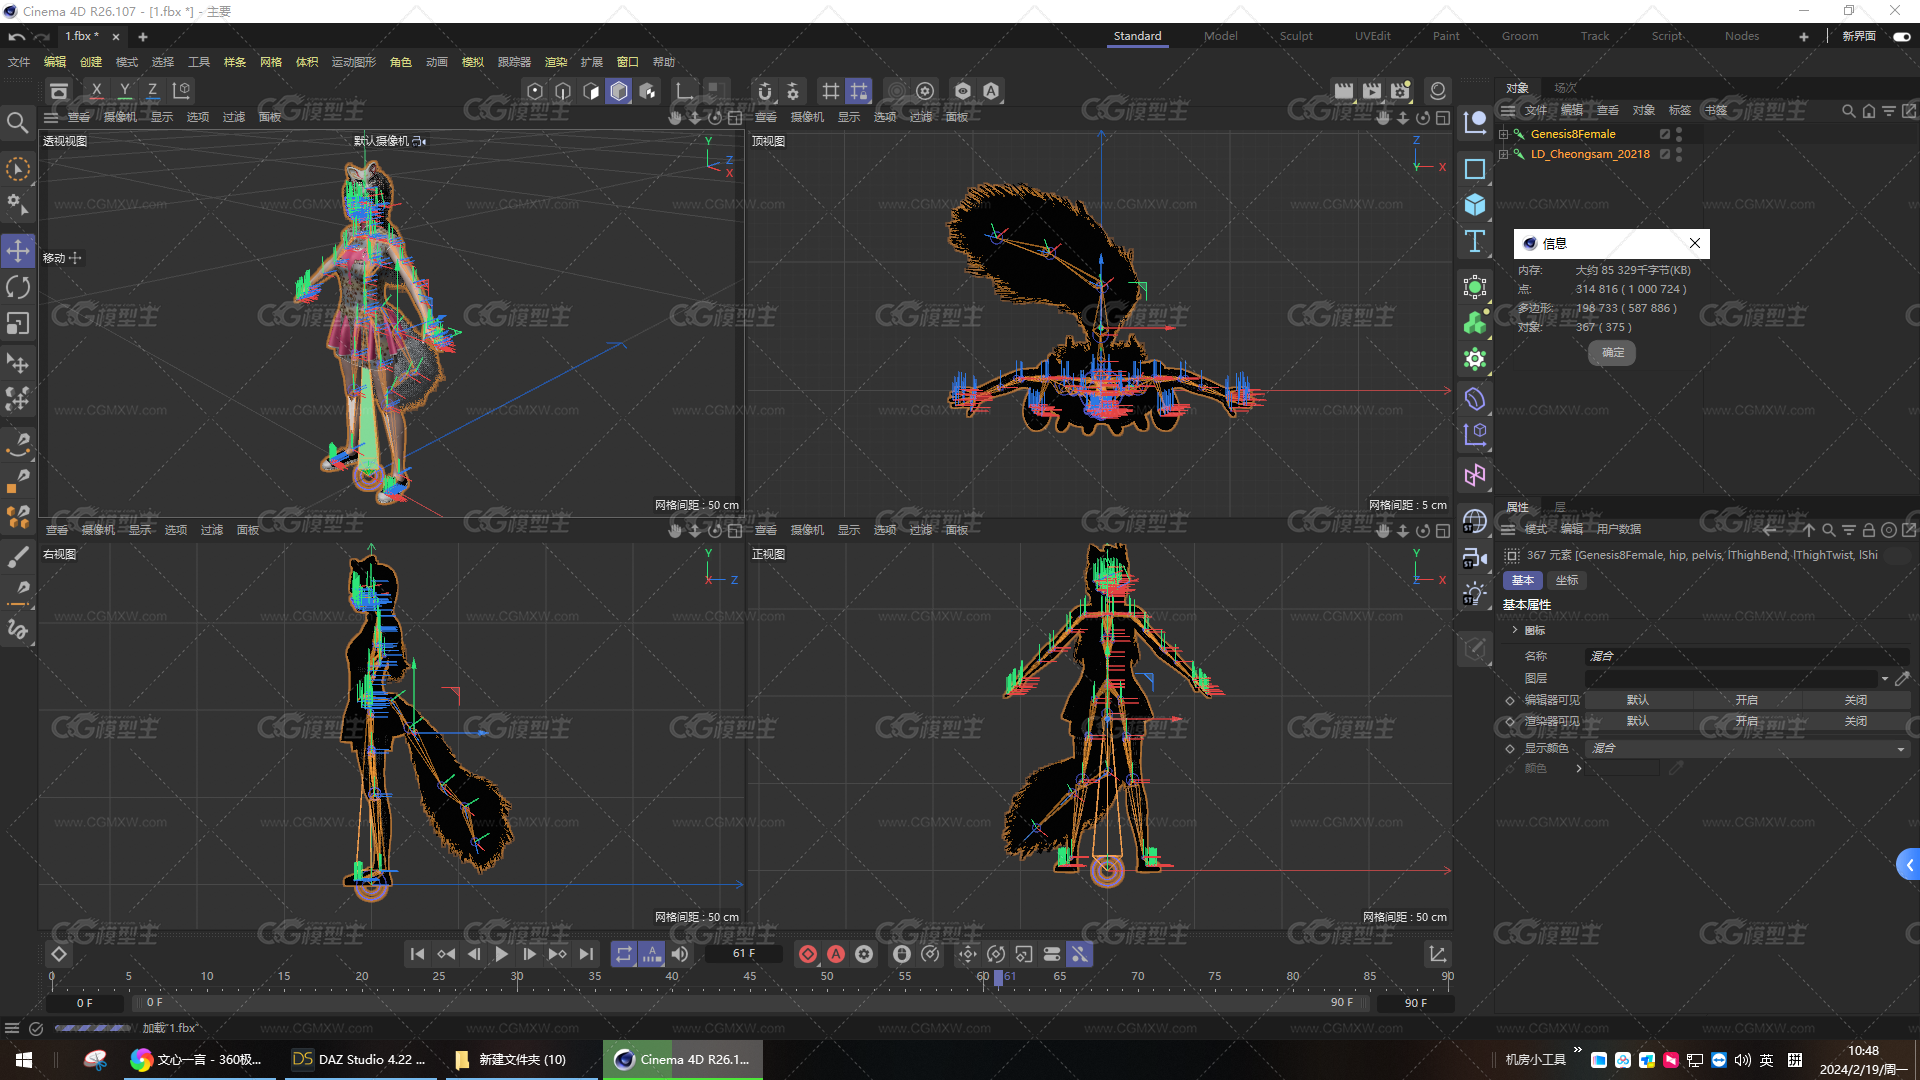Click the back arrow in attribute manager
Viewport: 1920px width, 1080px height.
pos(1769,530)
